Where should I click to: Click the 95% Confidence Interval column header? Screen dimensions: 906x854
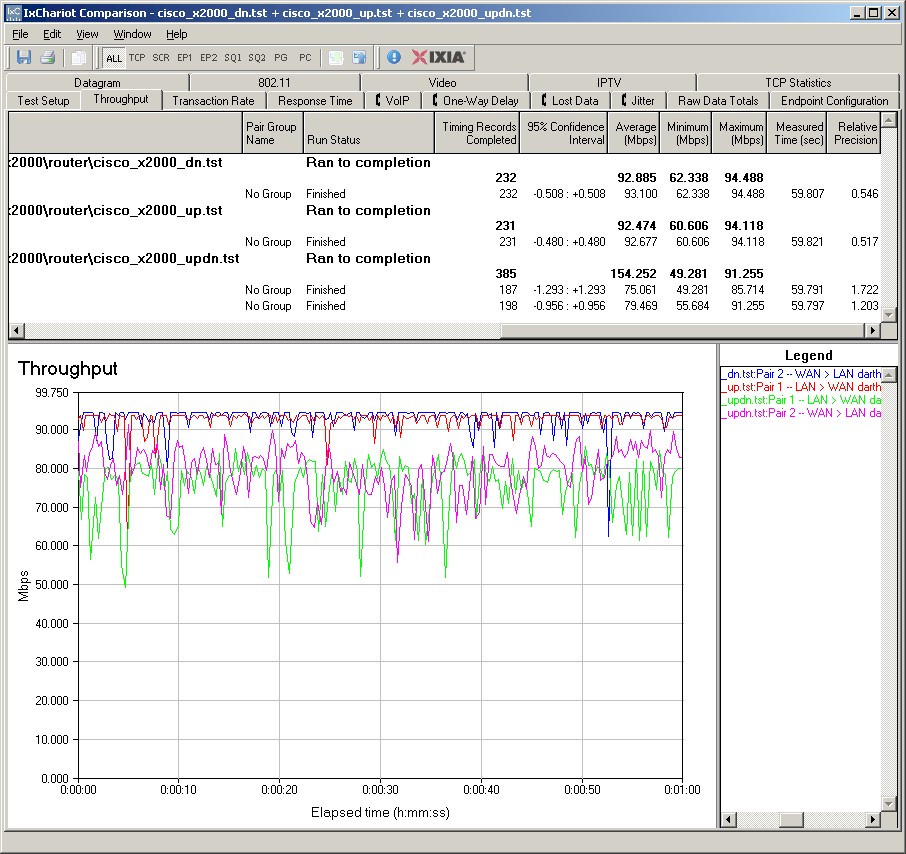(x=563, y=133)
